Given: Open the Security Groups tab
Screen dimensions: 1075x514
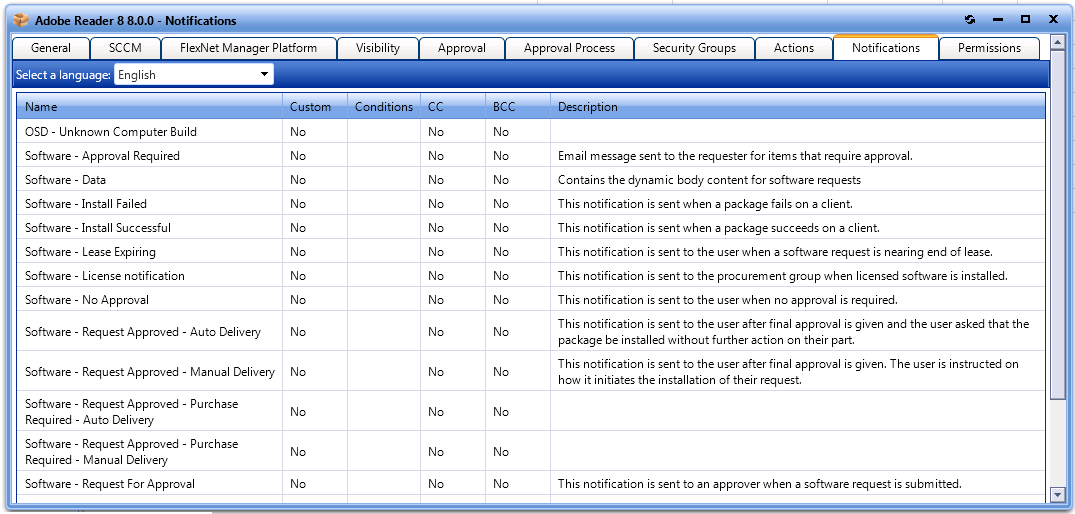Looking at the screenshot, I should coord(694,48).
